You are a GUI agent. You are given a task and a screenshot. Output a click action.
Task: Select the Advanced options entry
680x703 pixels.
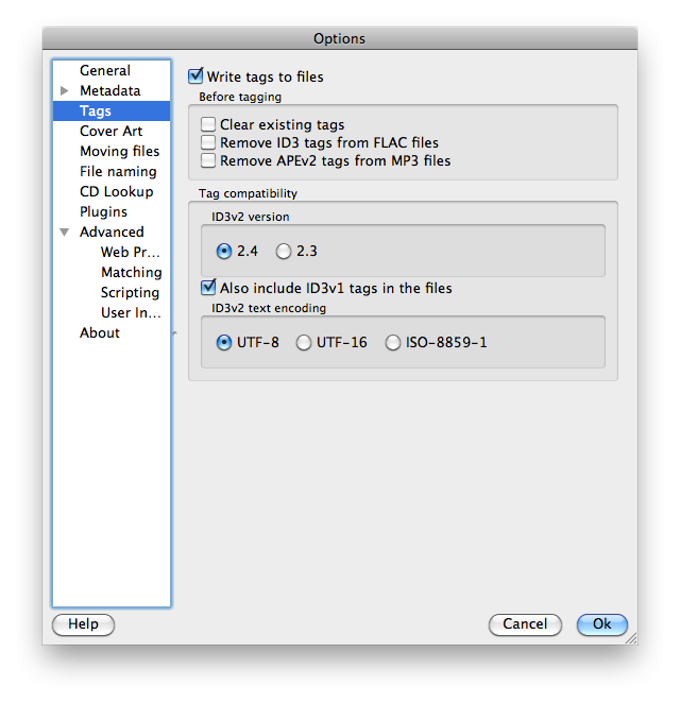(112, 232)
